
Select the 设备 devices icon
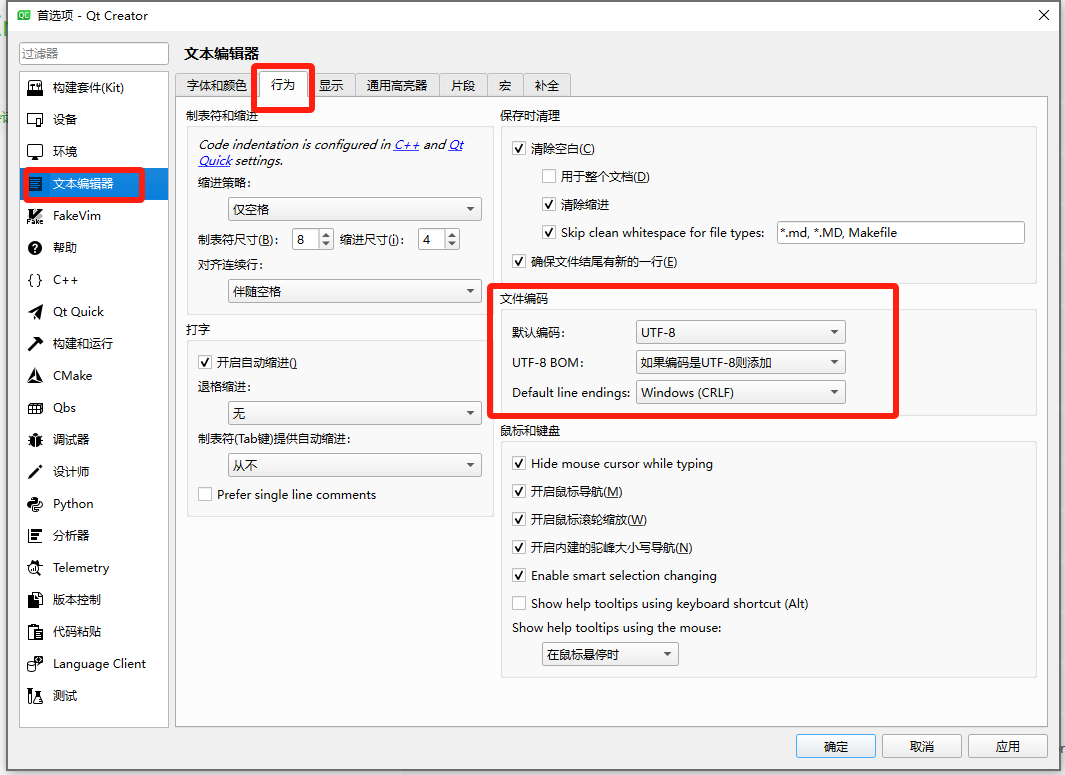[35, 120]
